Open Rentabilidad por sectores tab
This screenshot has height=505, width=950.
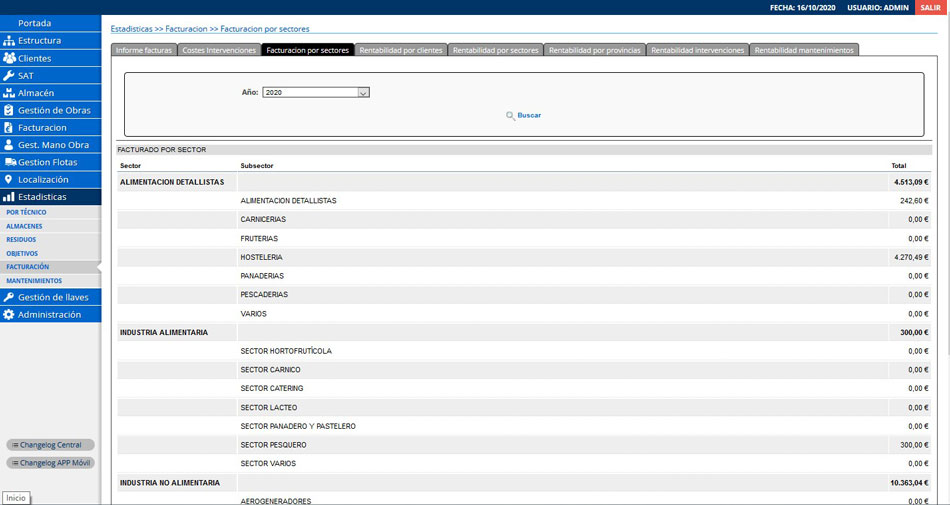click(x=496, y=50)
